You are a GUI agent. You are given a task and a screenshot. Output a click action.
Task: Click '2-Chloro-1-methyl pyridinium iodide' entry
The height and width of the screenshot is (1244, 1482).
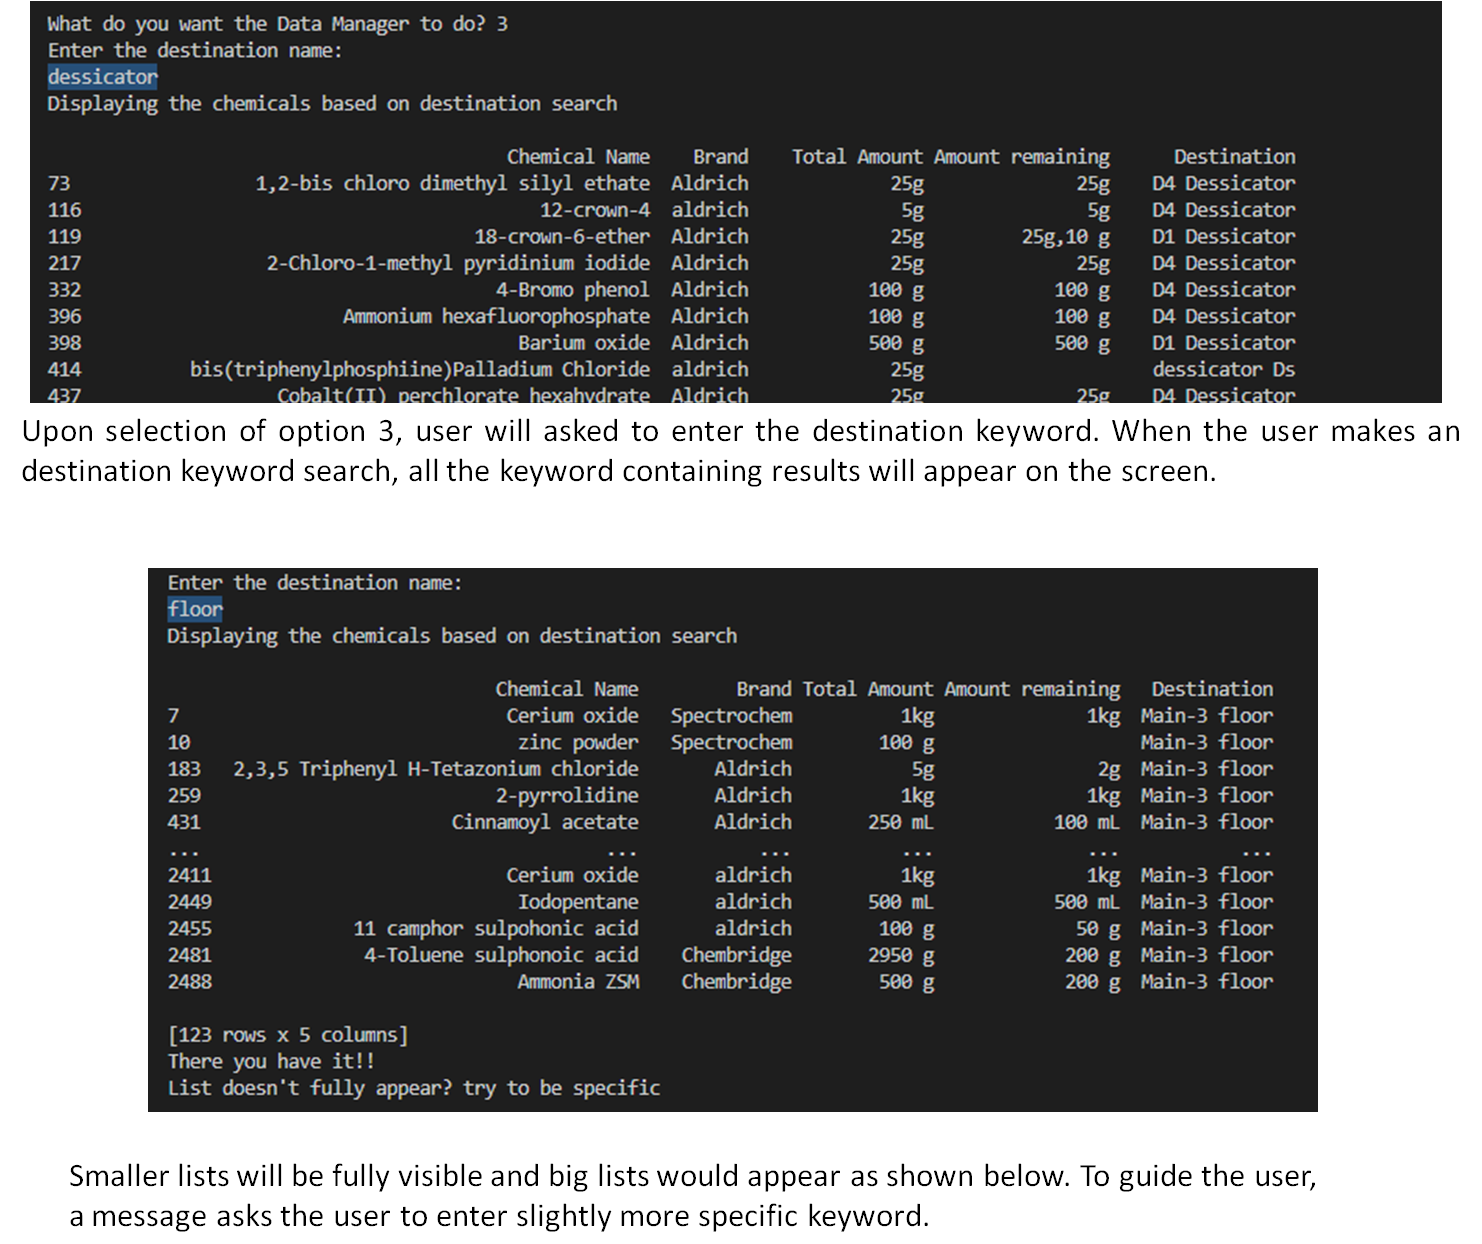coord(458,263)
